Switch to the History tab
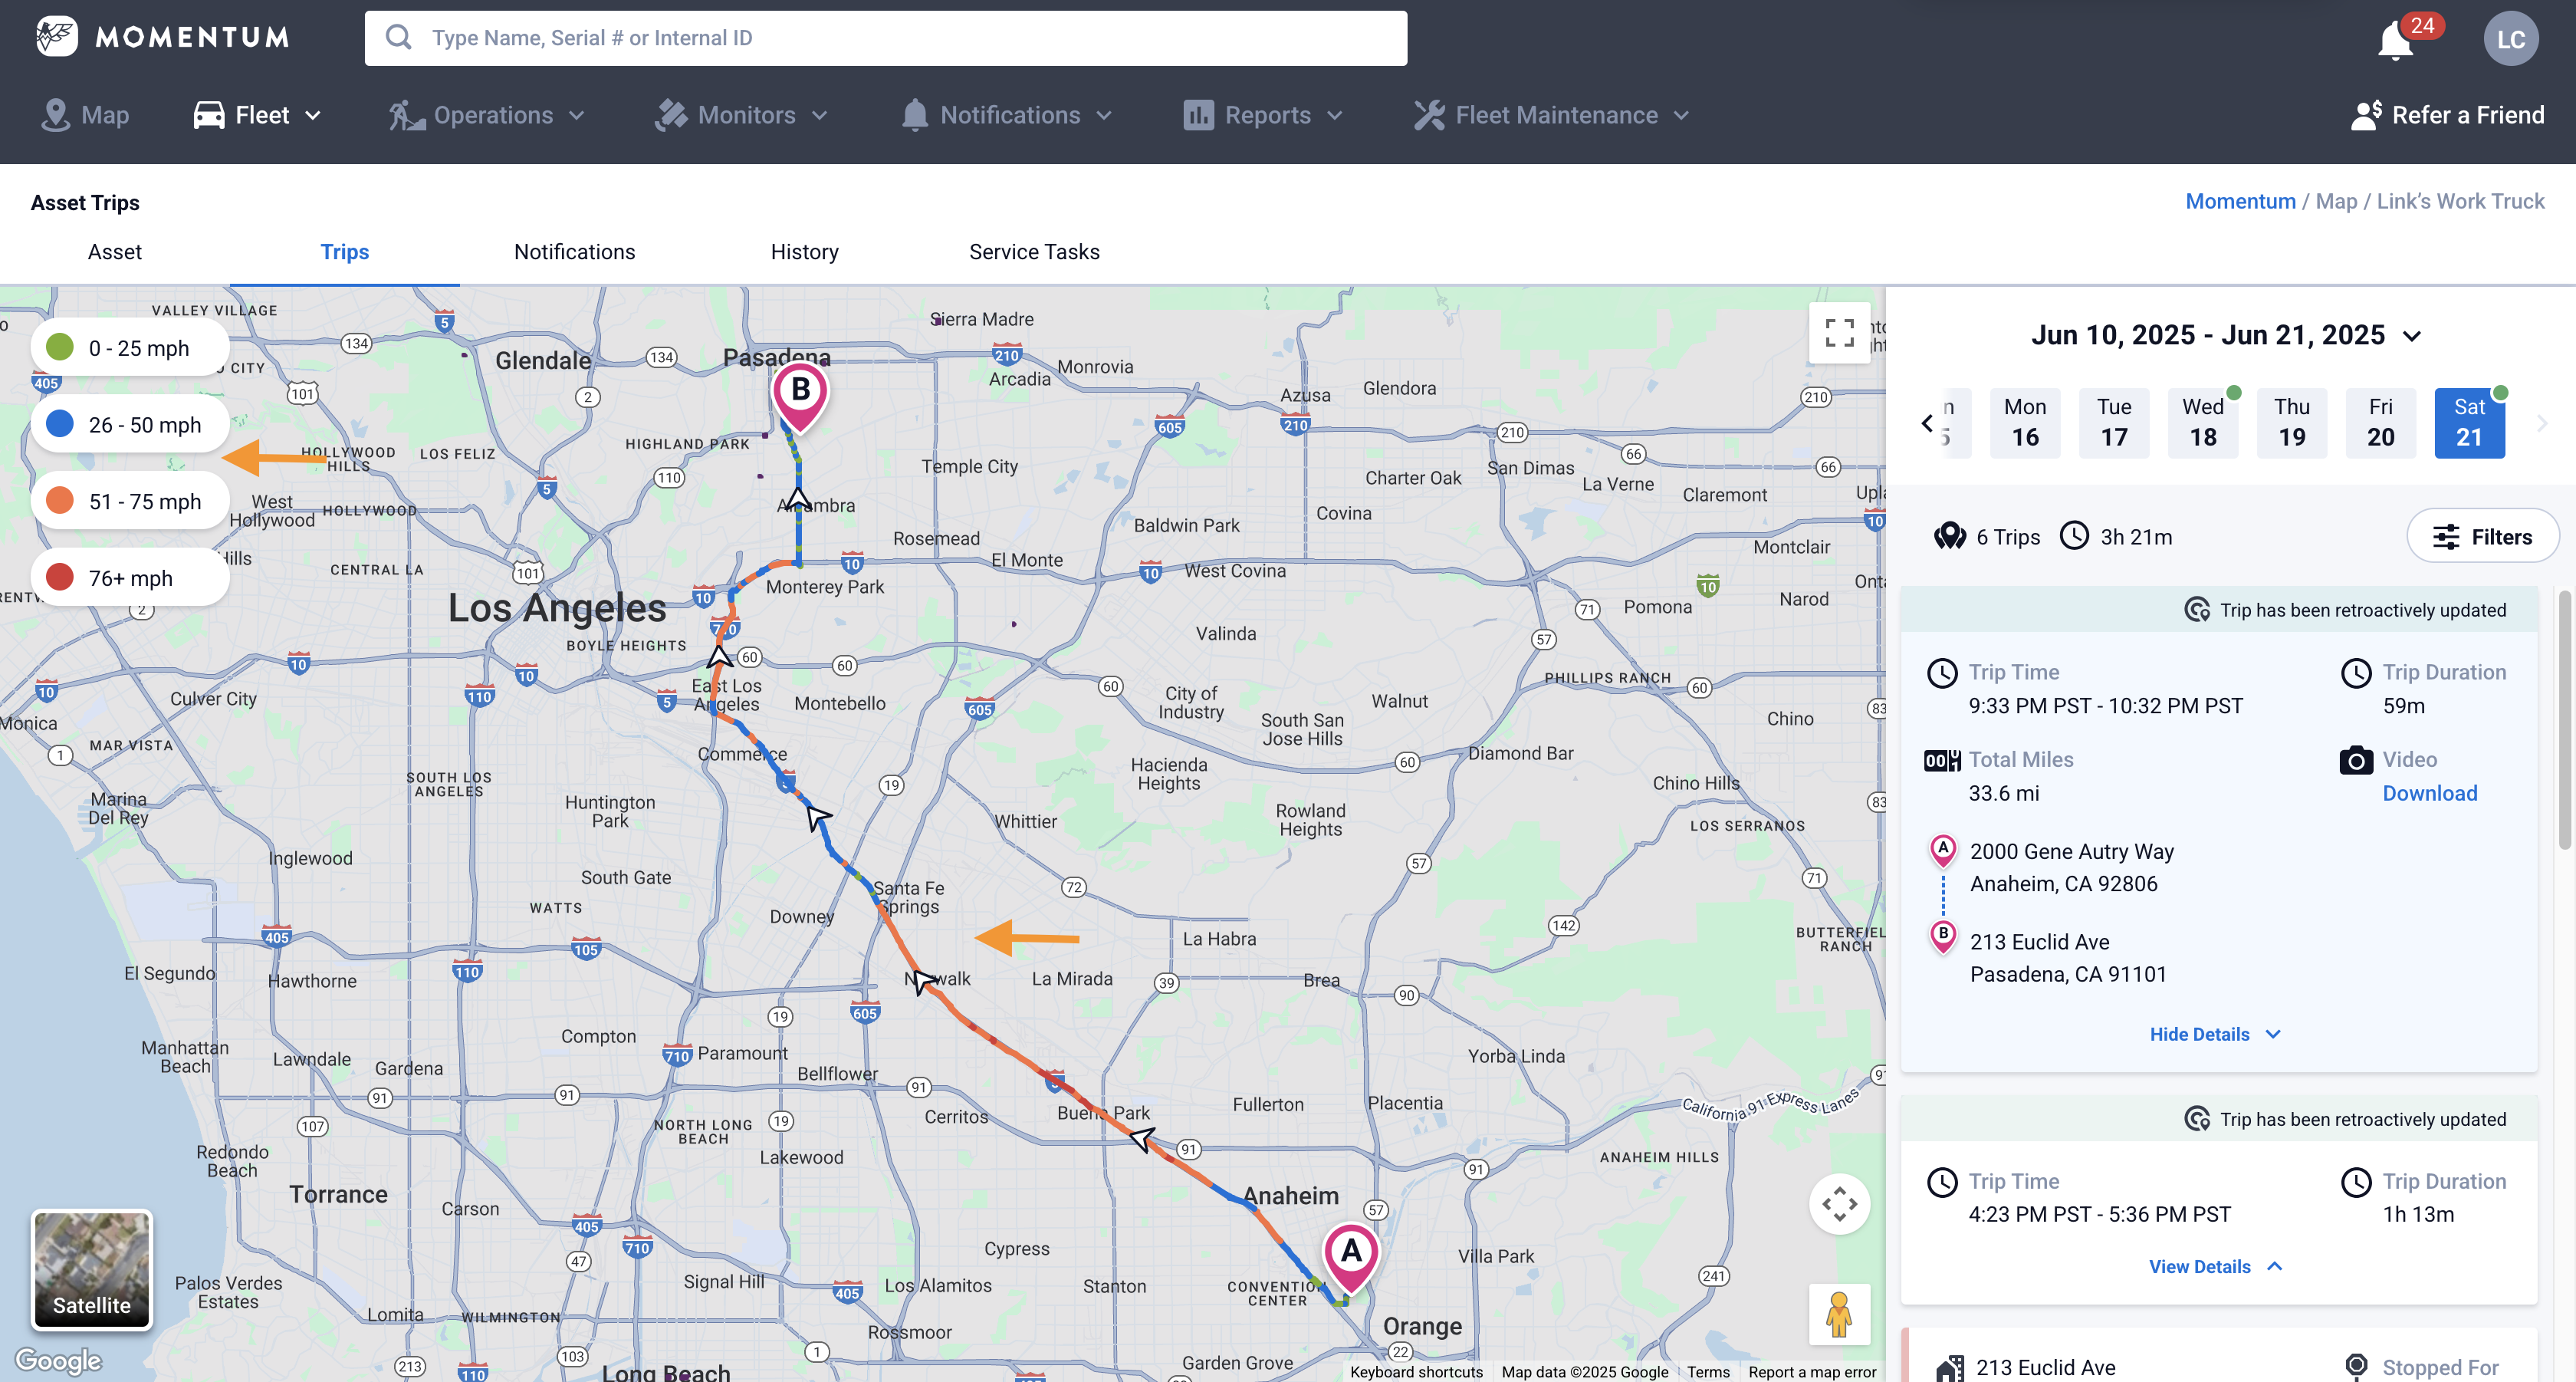2576x1382 pixels. coord(804,252)
